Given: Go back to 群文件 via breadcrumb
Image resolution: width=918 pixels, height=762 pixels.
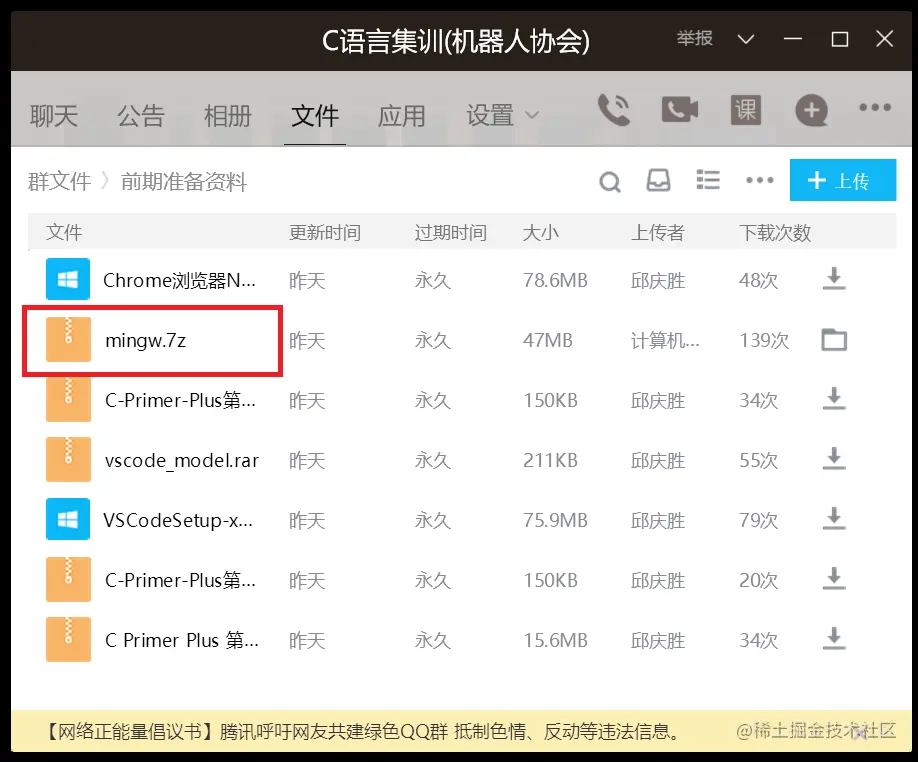Looking at the screenshot, I should tap(59, 181).
